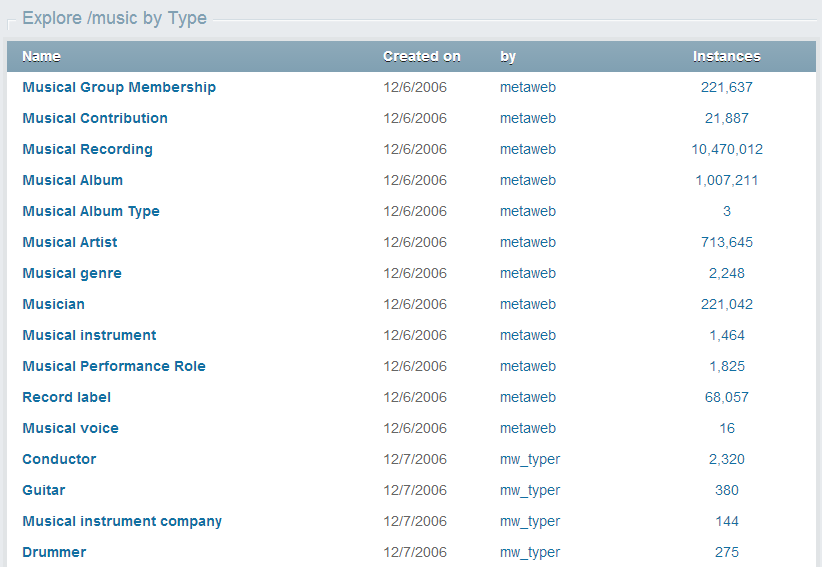Open the 1,825 instances count
Image resolution: width=822 pixels, height=567 pixels.
pos(727,366)
